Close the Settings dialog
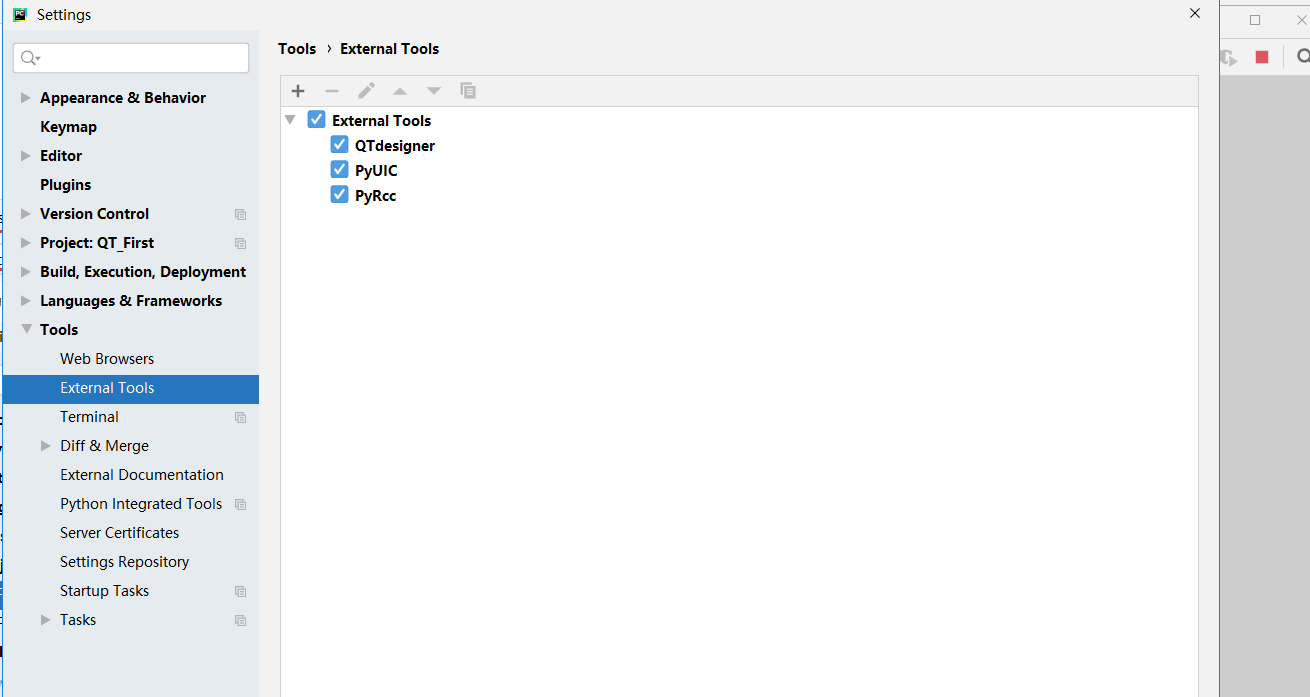The height and width of the screenshot is (697, 1310). [1195, 14]
